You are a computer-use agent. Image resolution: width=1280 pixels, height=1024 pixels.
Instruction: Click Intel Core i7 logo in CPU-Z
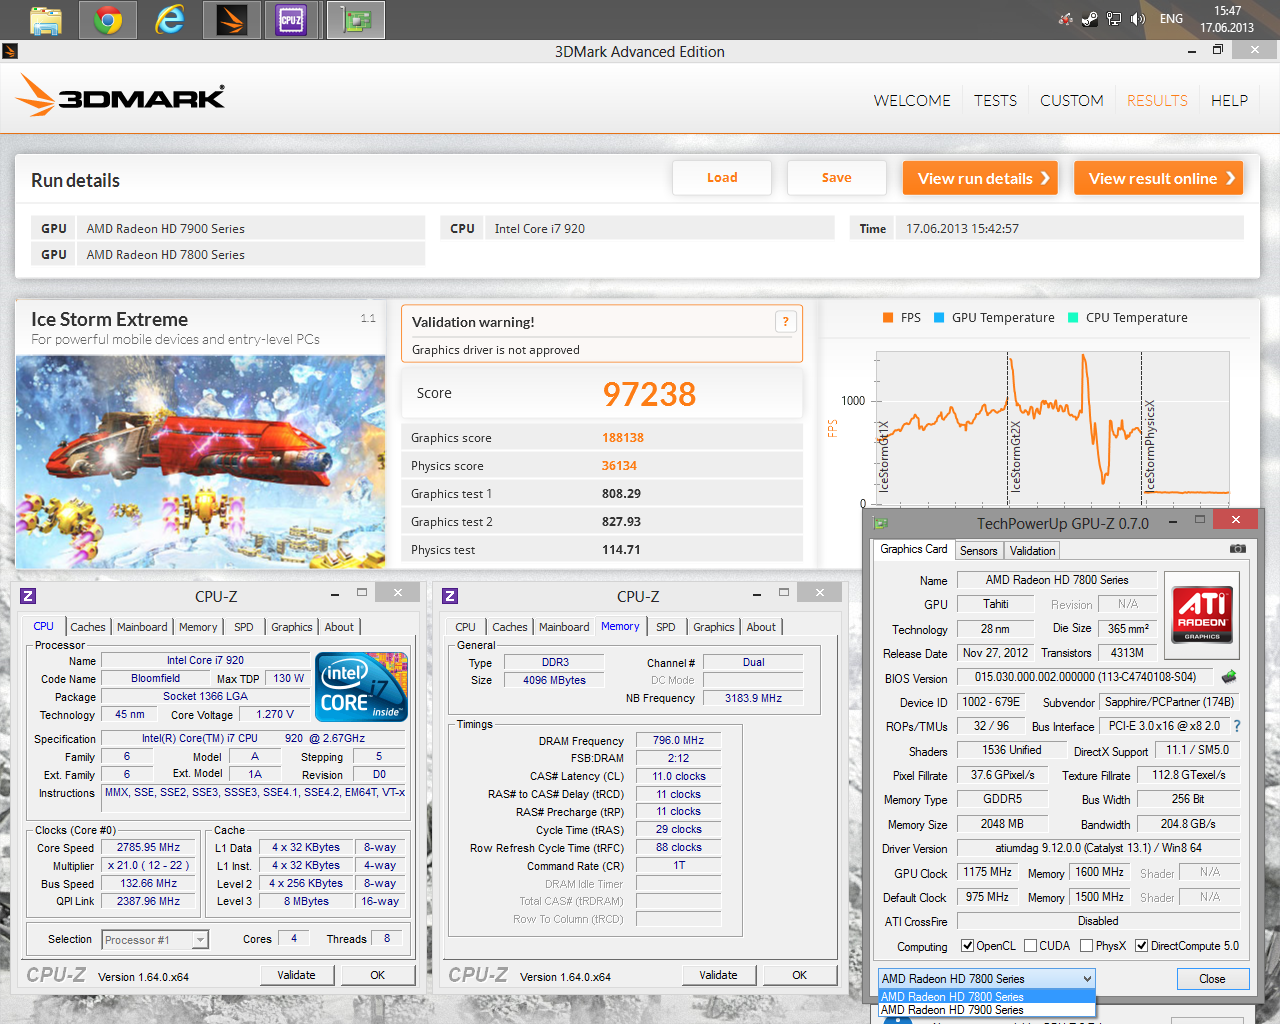(361, 686)
